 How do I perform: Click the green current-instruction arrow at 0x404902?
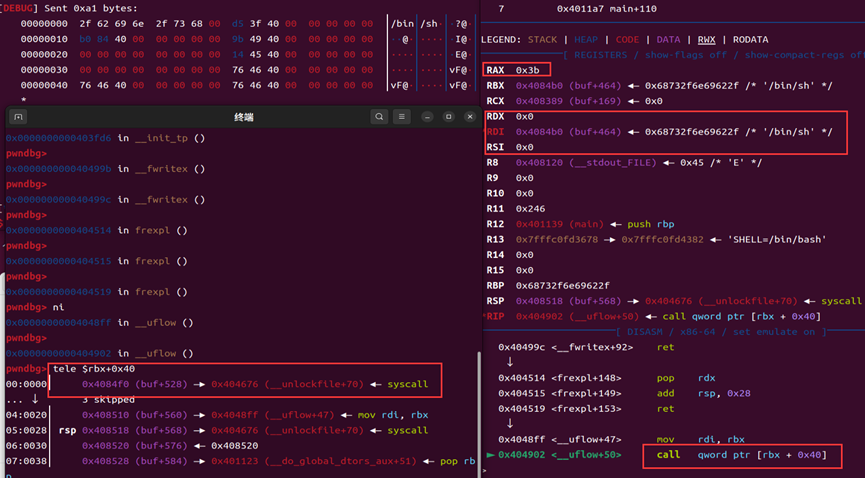tap(489, 456)
